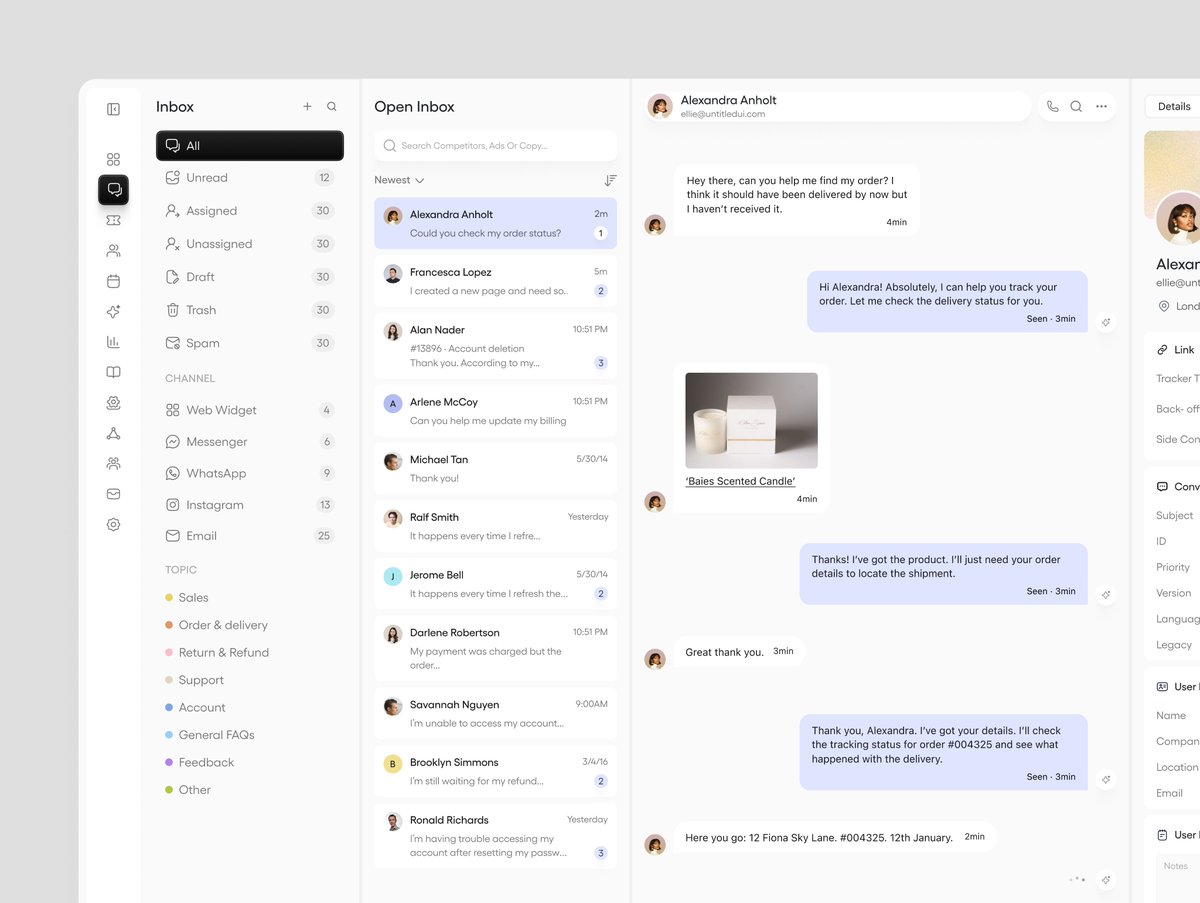This screenshot has width=1200, height=903.
Task: Filter by the Instagram channel
Action: [x=250, y=505]
